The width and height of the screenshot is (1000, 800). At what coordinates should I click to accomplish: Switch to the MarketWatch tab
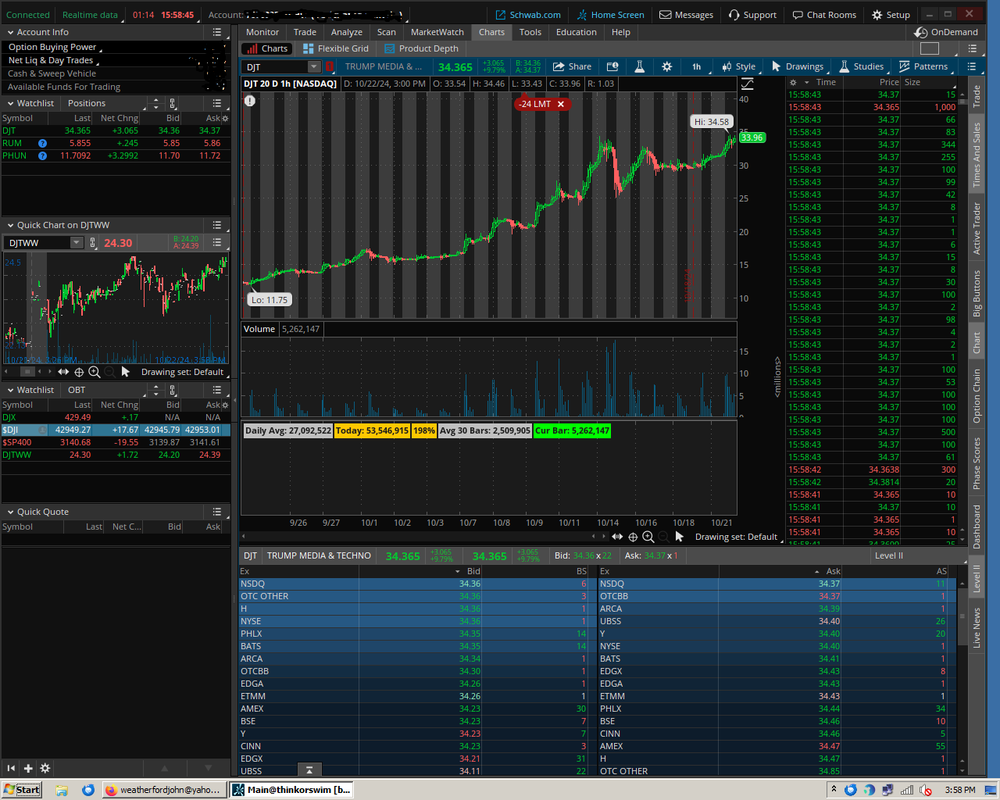[x=438, y=32]
